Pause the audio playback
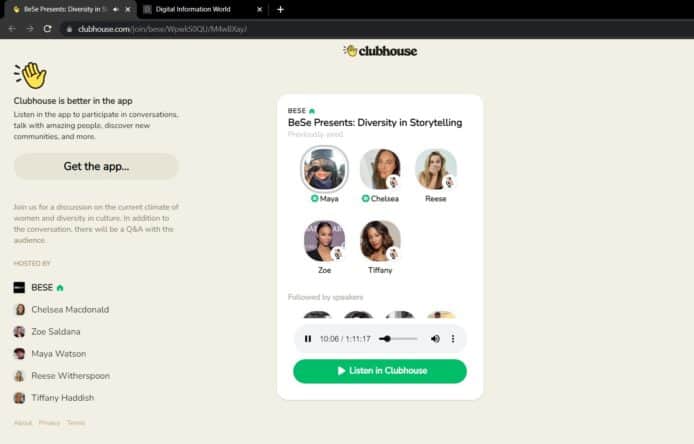This screenshot has width=694, height=444. click(x=308, y=339)
